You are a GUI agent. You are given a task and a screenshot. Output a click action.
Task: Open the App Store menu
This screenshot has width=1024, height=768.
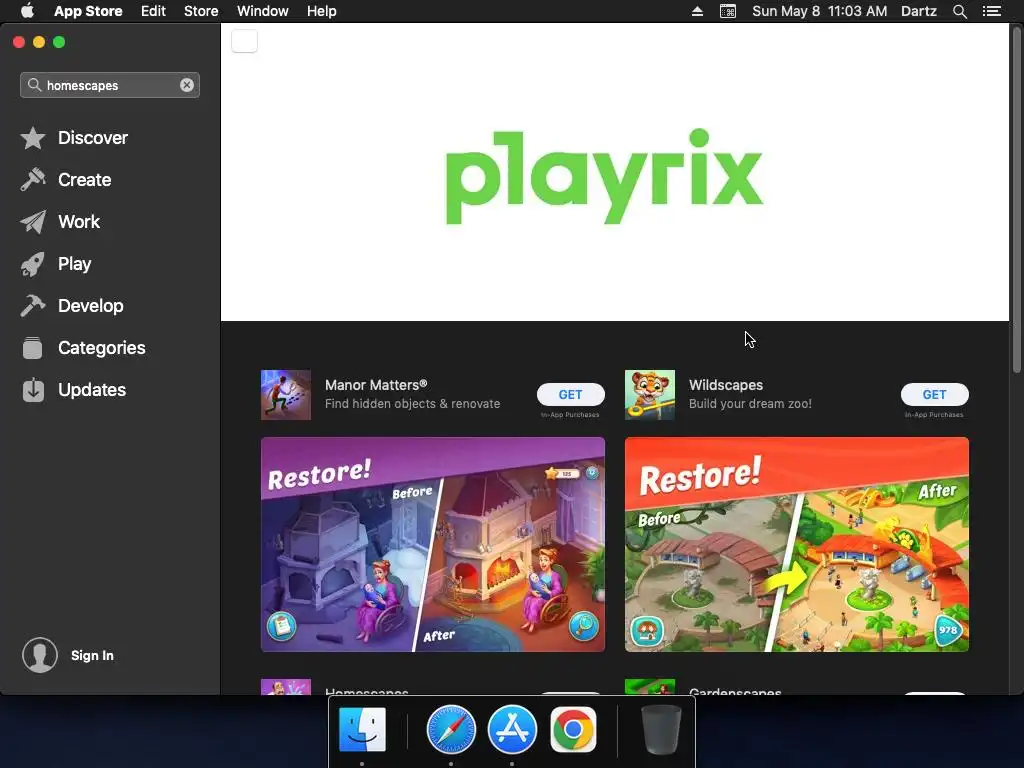click(x=88, y=11)
